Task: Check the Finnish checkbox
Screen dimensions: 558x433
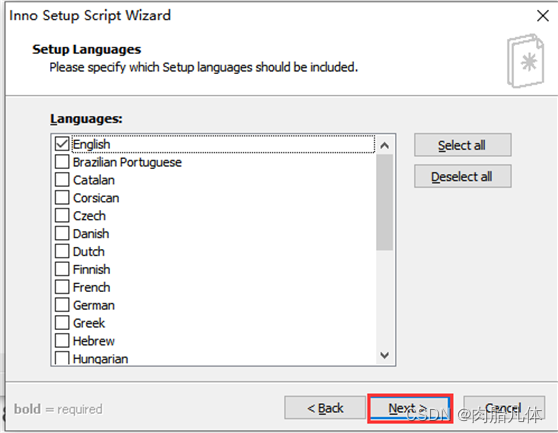Action: pyautogui.click(x=62, y=269)
